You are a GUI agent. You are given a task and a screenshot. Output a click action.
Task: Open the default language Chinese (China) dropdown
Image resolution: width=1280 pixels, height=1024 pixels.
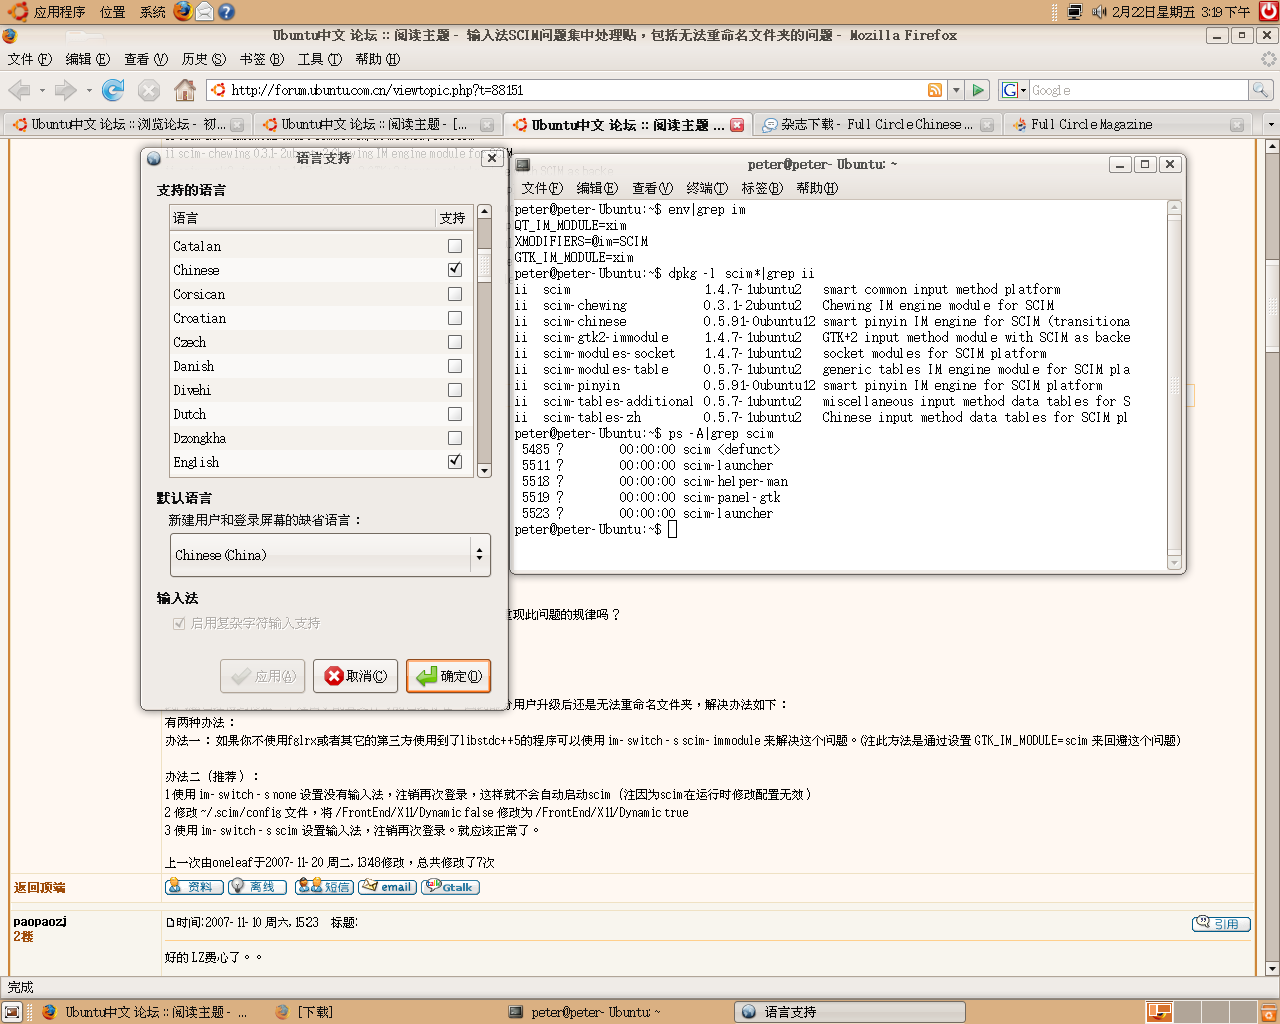point(330,555)
